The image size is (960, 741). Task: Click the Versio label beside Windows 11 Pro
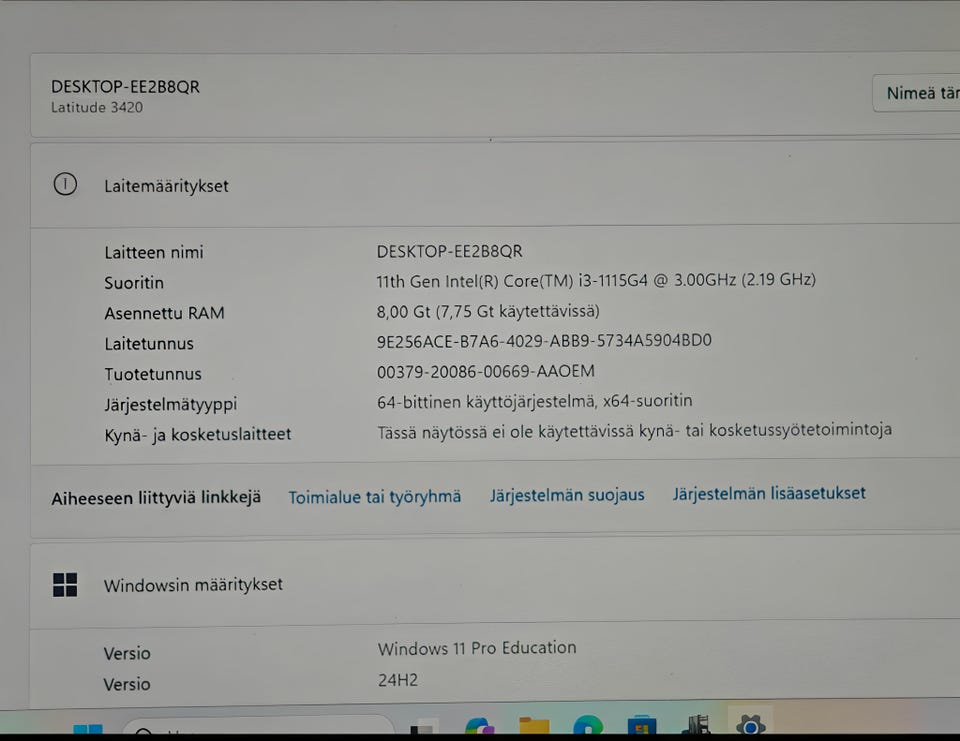click(x=127, y=653)
